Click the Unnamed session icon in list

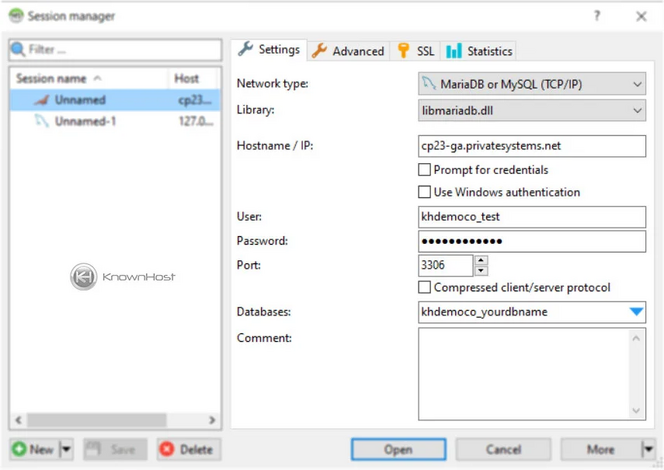point(41,100)
